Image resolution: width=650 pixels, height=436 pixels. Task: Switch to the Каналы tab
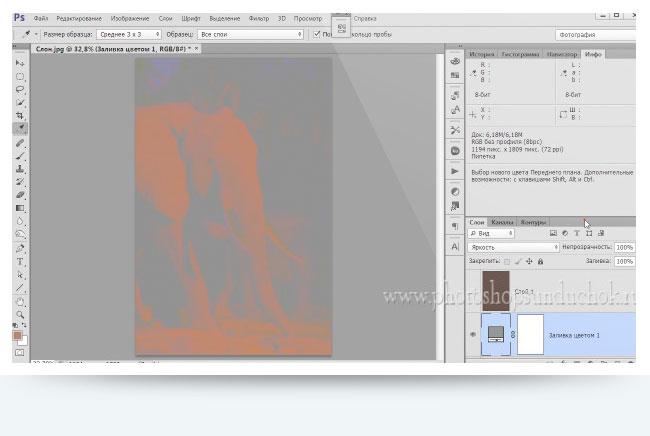click(x=502, y=223)
